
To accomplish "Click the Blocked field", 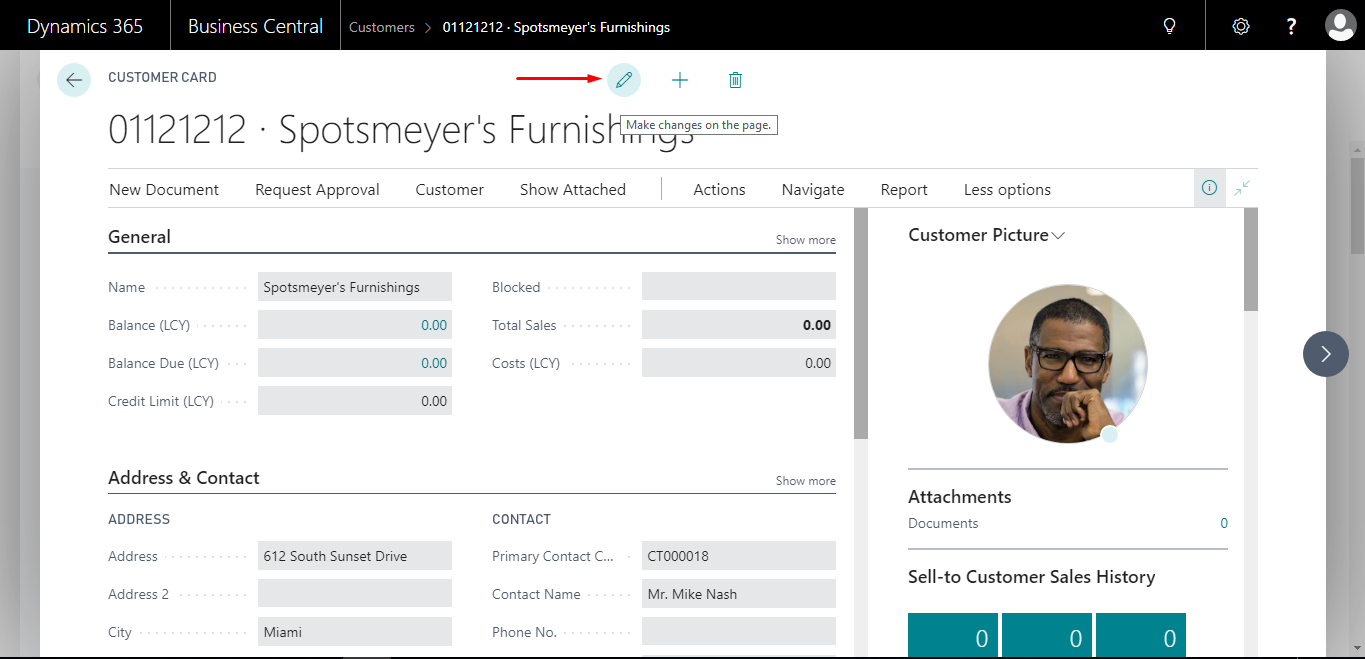I will coord(739,287).
